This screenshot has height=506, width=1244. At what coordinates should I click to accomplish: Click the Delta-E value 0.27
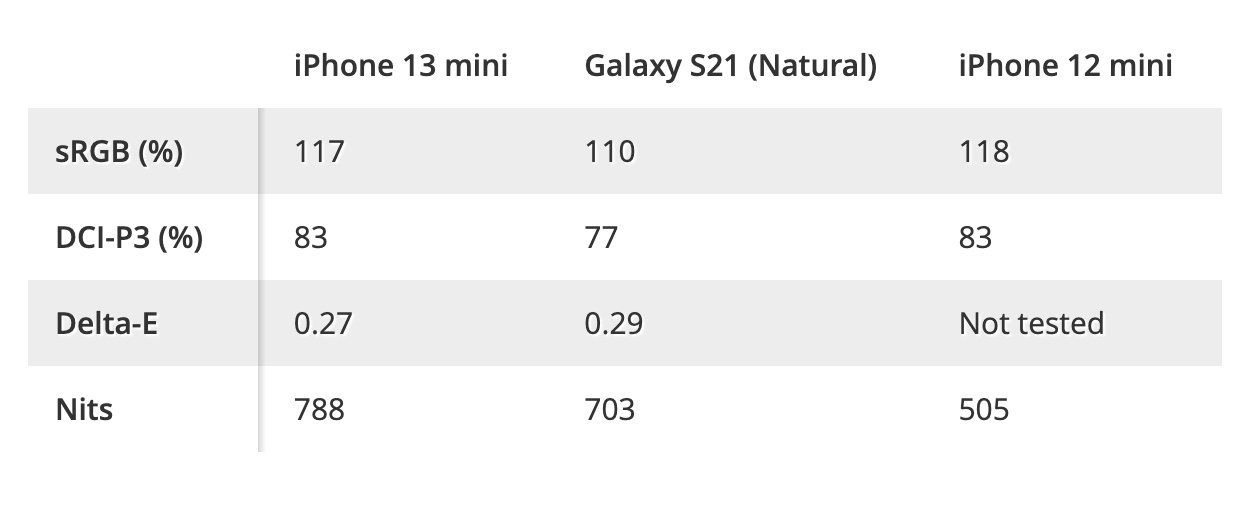coord(323,324)
